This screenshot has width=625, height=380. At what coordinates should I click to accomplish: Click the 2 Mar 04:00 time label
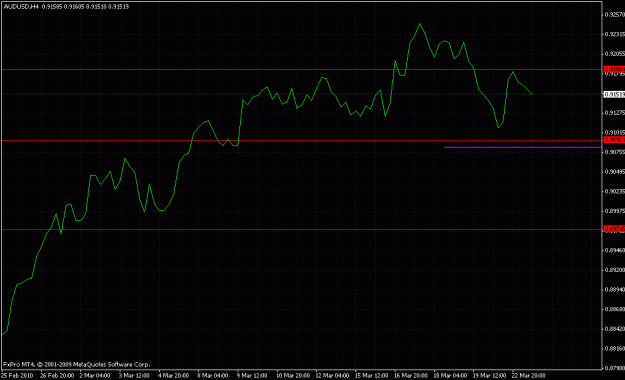(95, 376)
